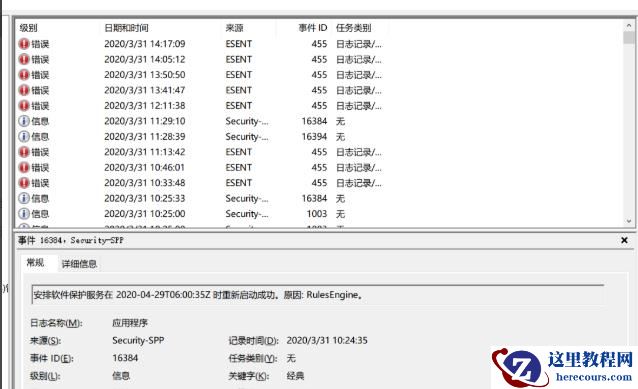Click recorded time 2020/3/31 10:24:35
The image size is (638, 389).
pos(327,341)
